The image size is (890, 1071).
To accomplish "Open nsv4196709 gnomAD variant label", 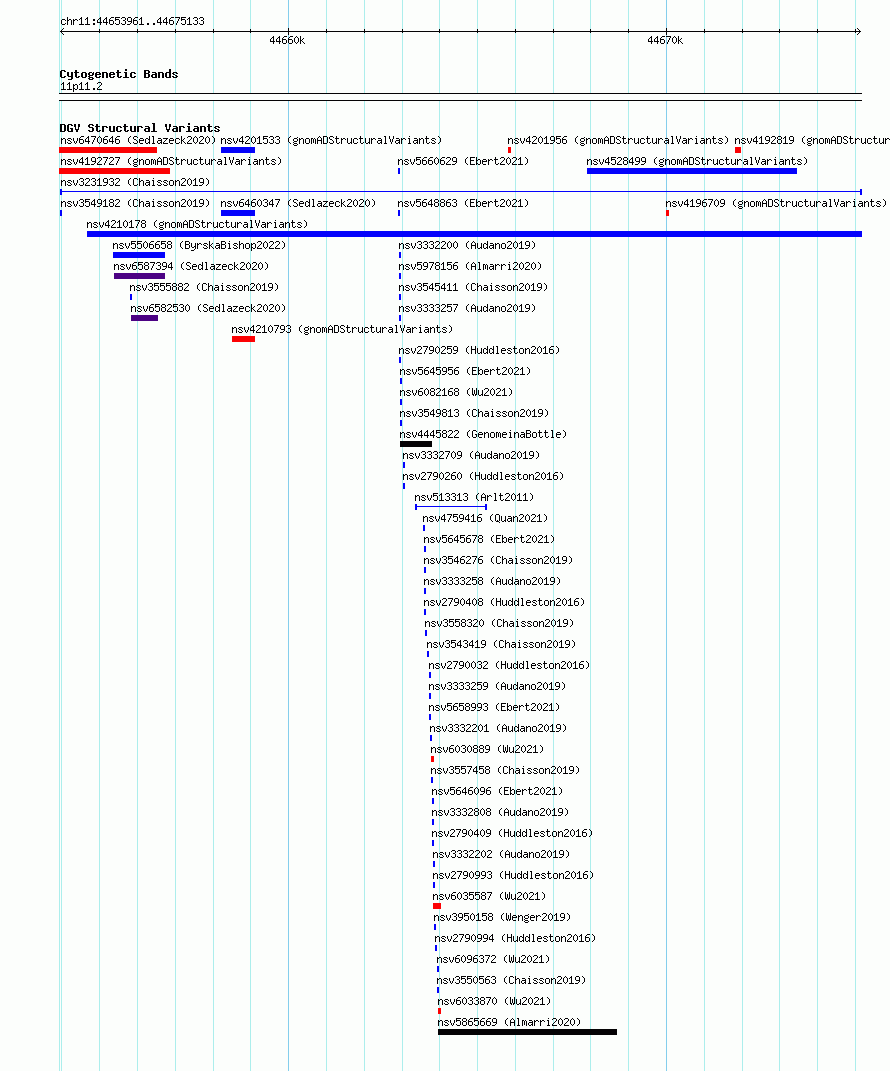I will pos(776,204).
